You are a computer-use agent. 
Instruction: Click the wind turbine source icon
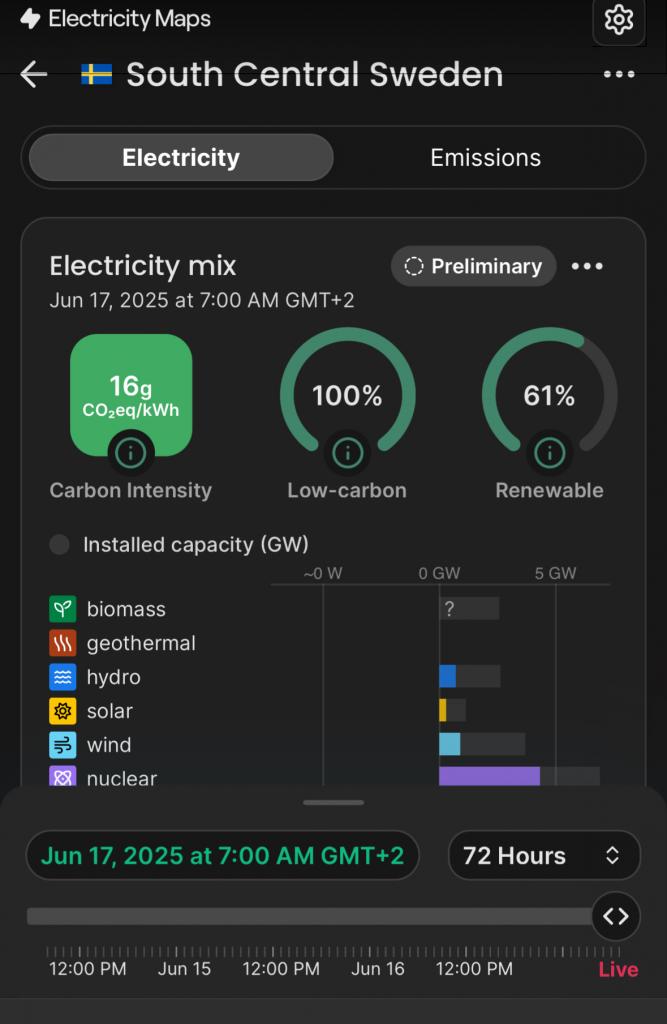(63, 745)
